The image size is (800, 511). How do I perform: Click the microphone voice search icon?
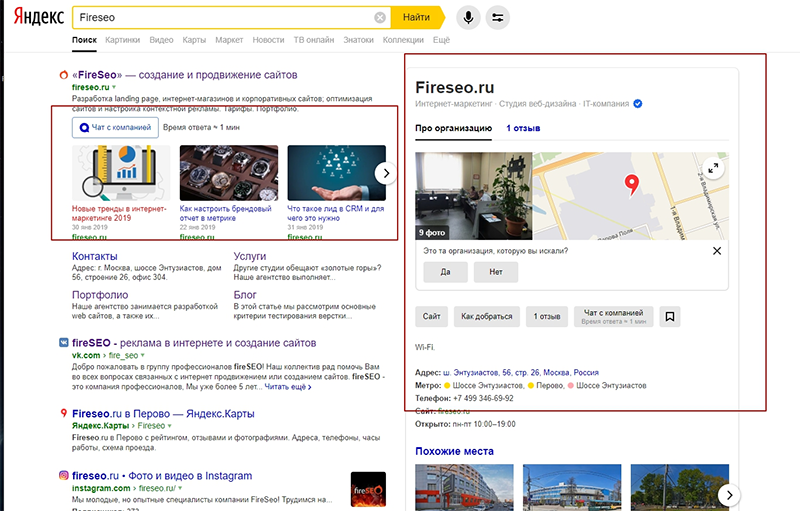[467, 18]
